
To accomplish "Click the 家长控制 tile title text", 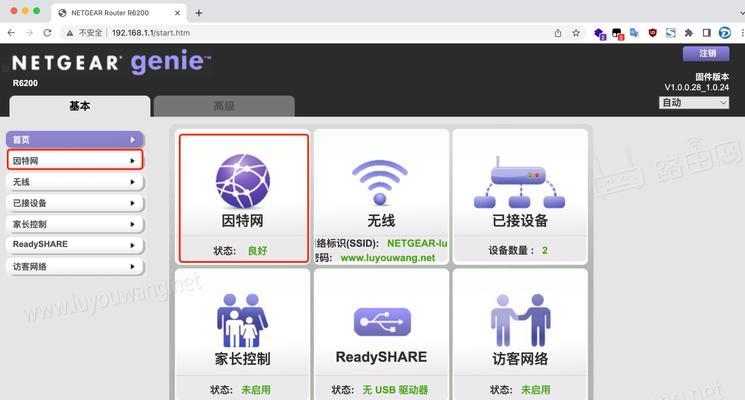I will click(x=242, y=359).
